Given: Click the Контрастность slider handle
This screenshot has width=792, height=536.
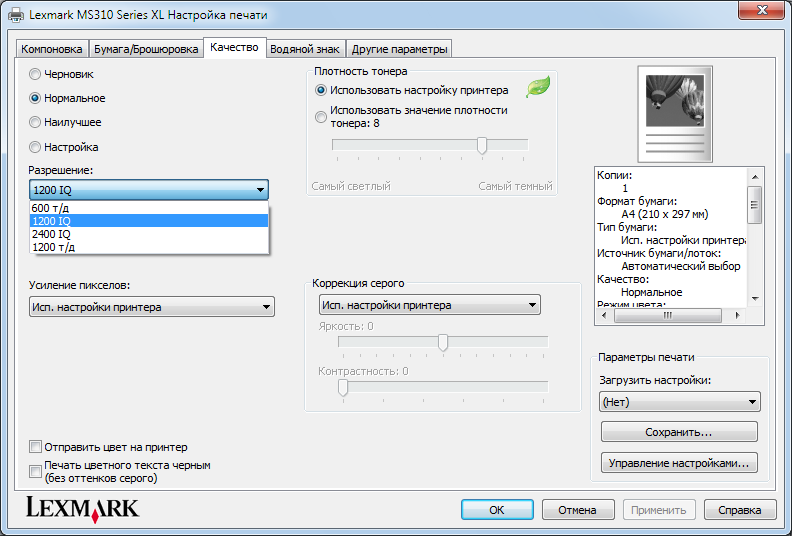Looking at the screenshot, I should 343,387.
